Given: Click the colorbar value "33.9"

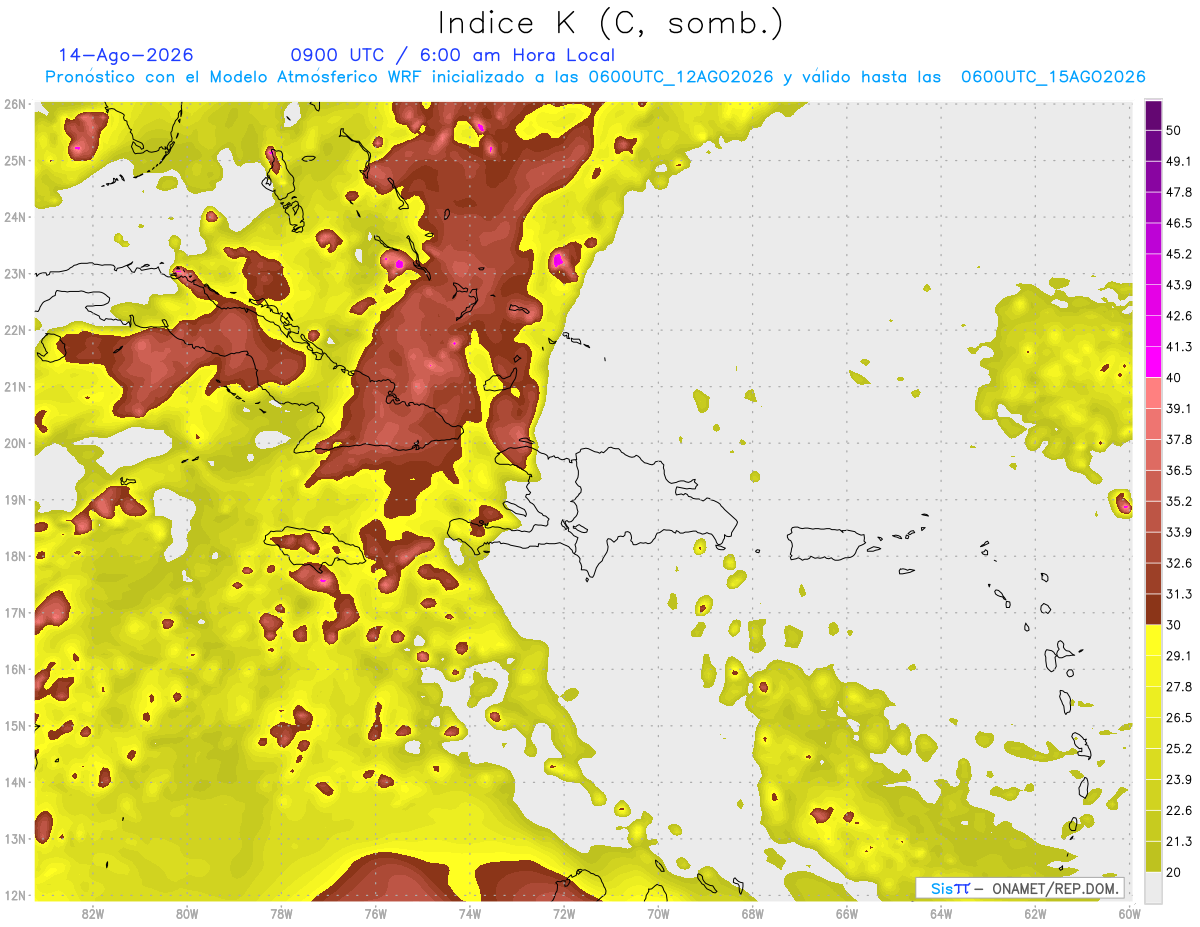Looking at the screenshot, I should click(1178, 532).
